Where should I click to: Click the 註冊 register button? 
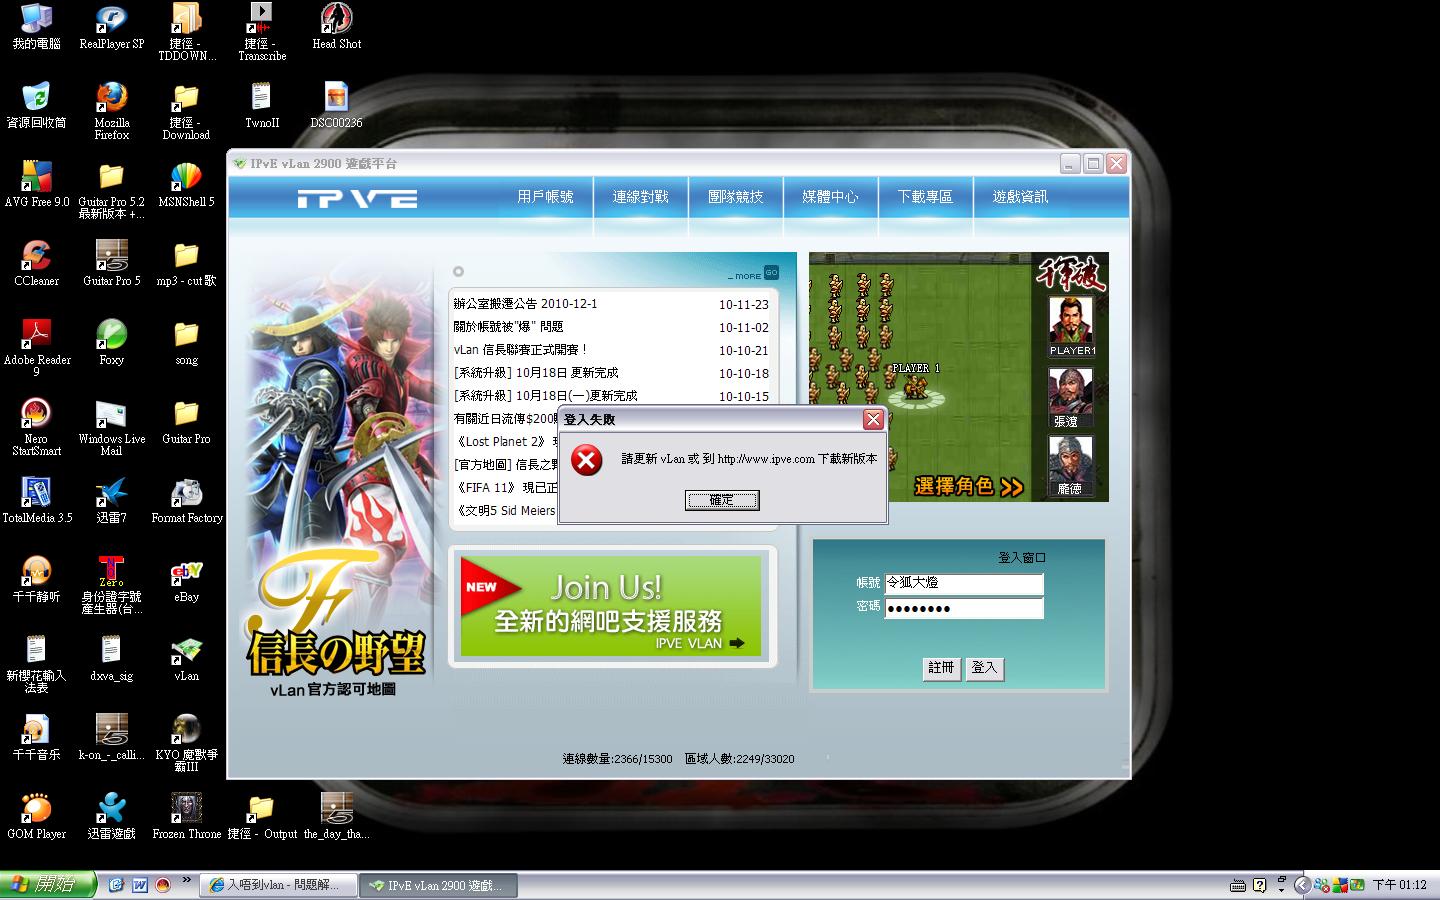[x=941, y=668]
